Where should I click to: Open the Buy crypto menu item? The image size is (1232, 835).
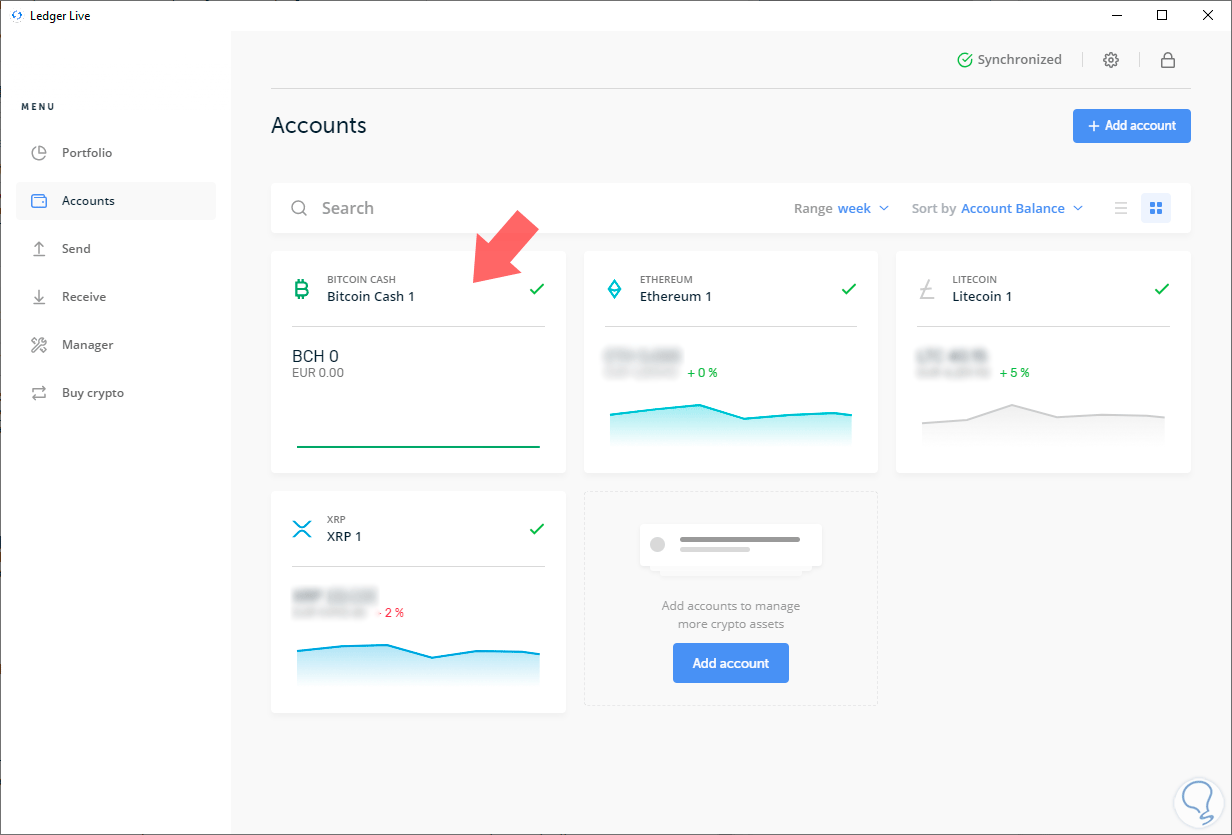[116, 393]
